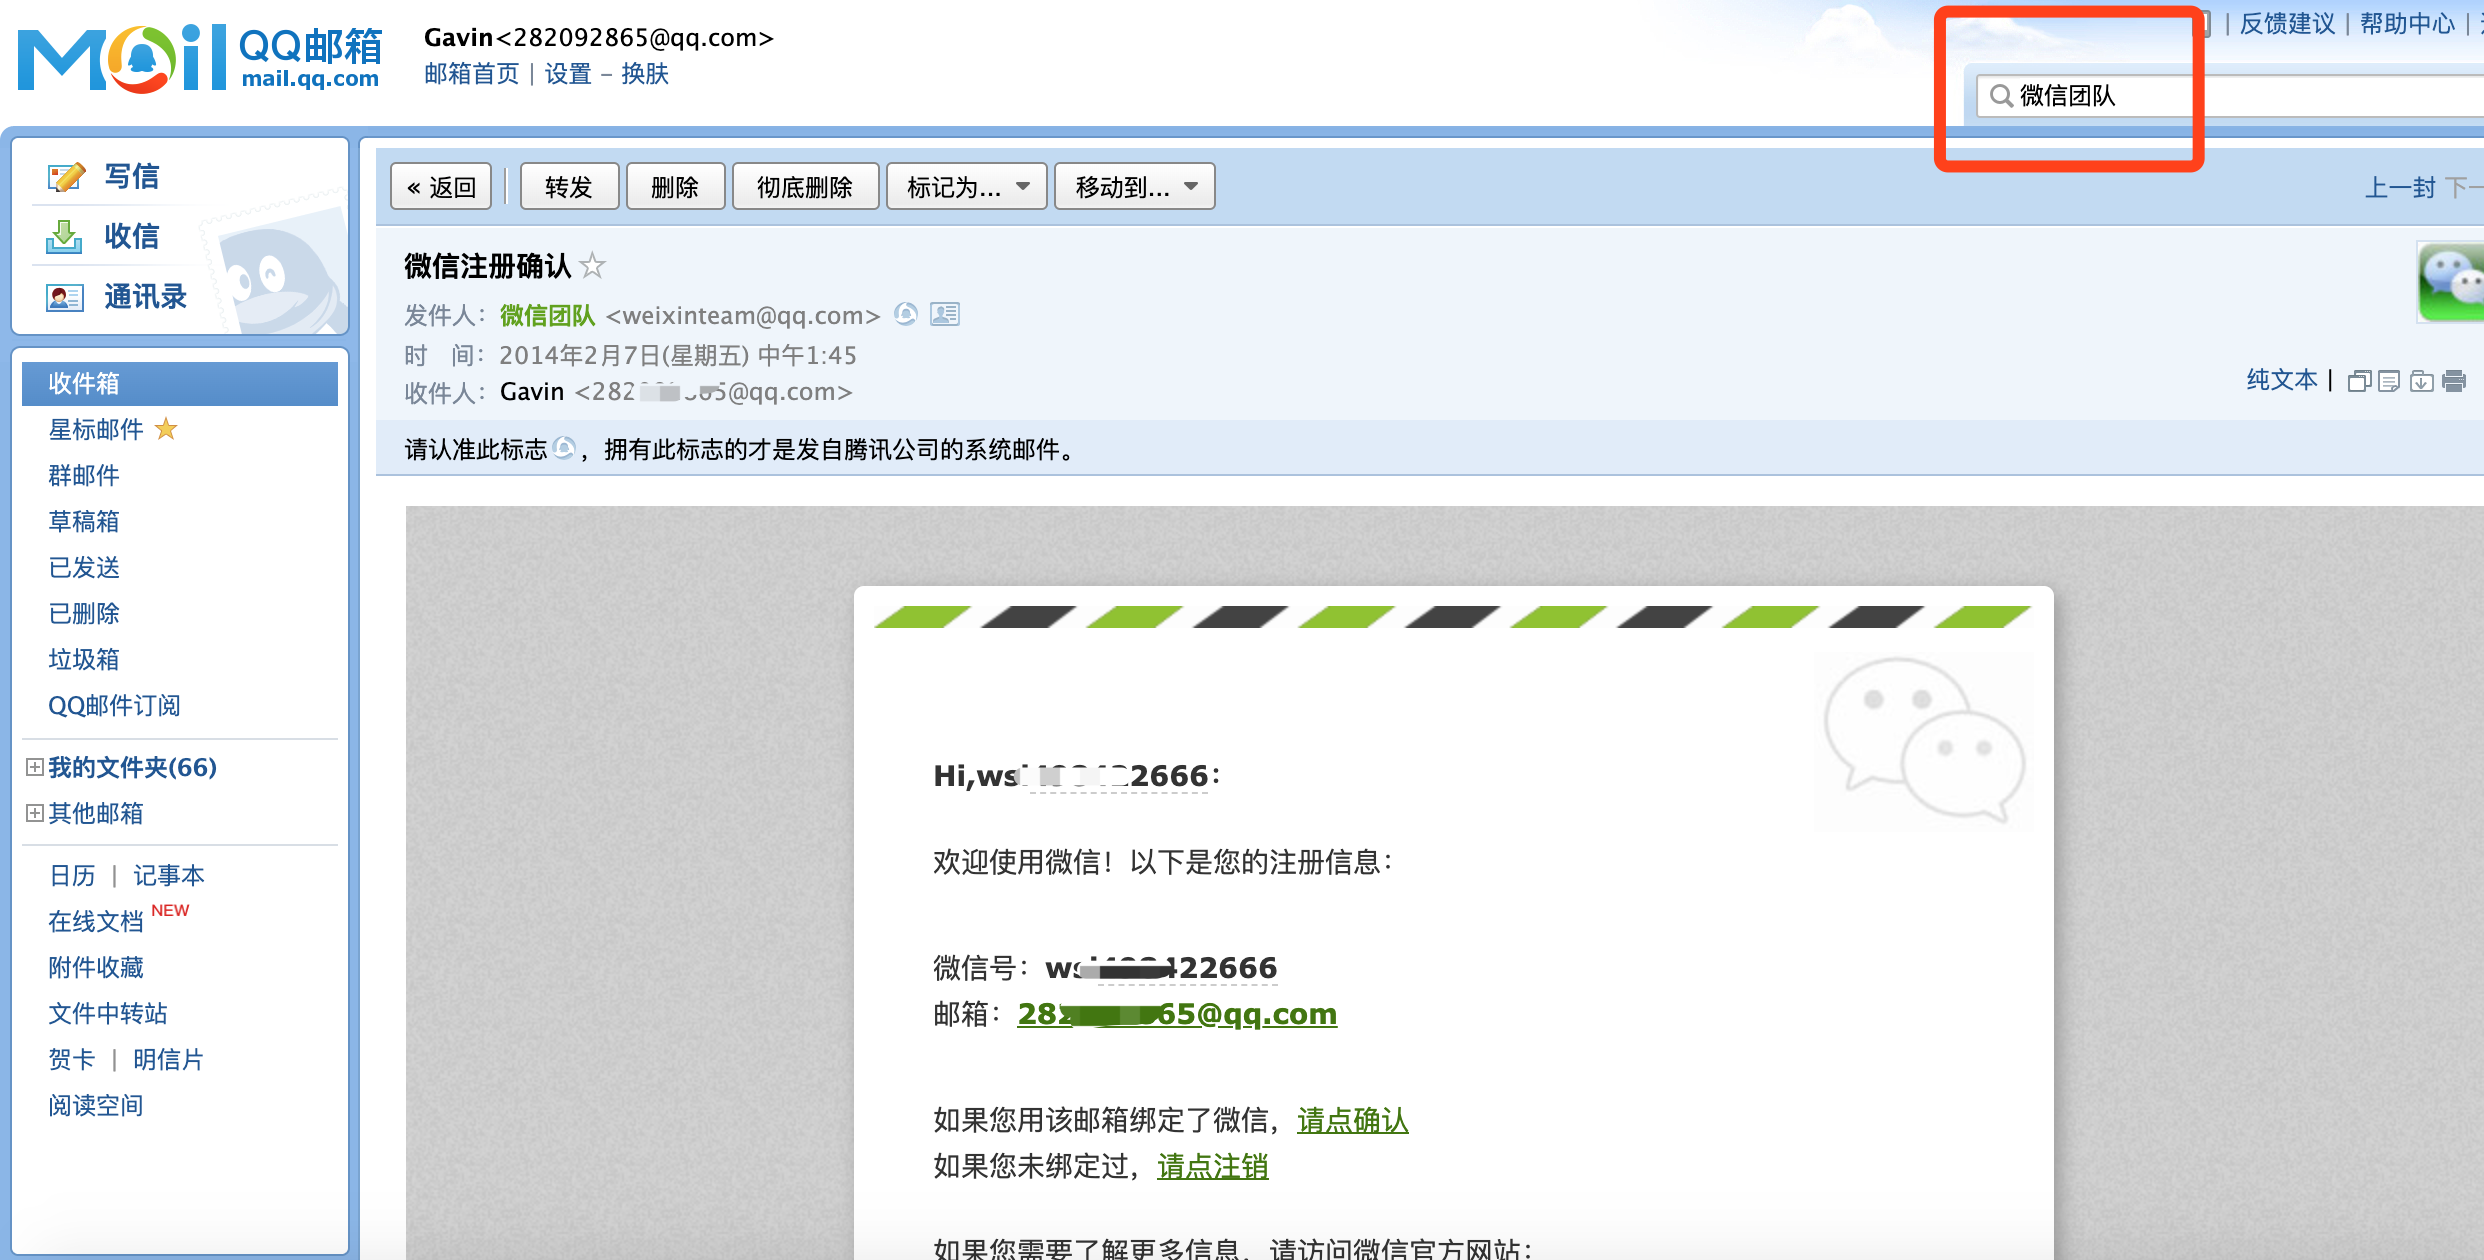Click the 写信 compose label
Image resolution: width=2484 pixels, height=1260 pixels.
click(x=132, y=177)
